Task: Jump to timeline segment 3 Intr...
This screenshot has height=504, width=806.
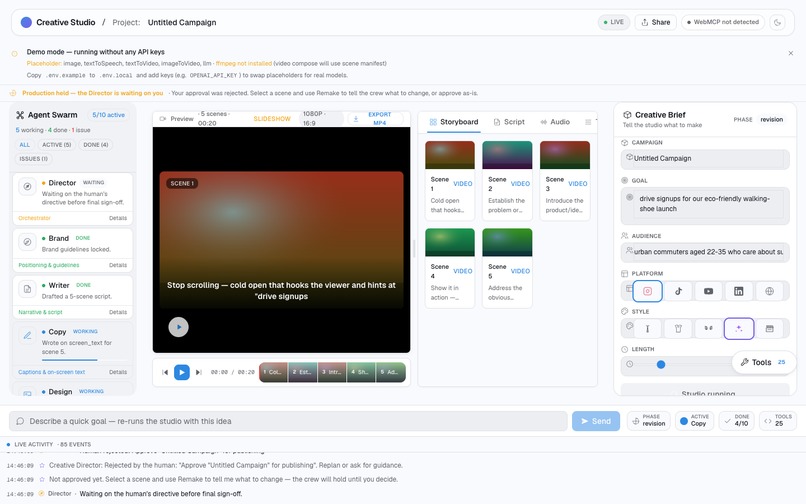Action: (x=332, y=372)
